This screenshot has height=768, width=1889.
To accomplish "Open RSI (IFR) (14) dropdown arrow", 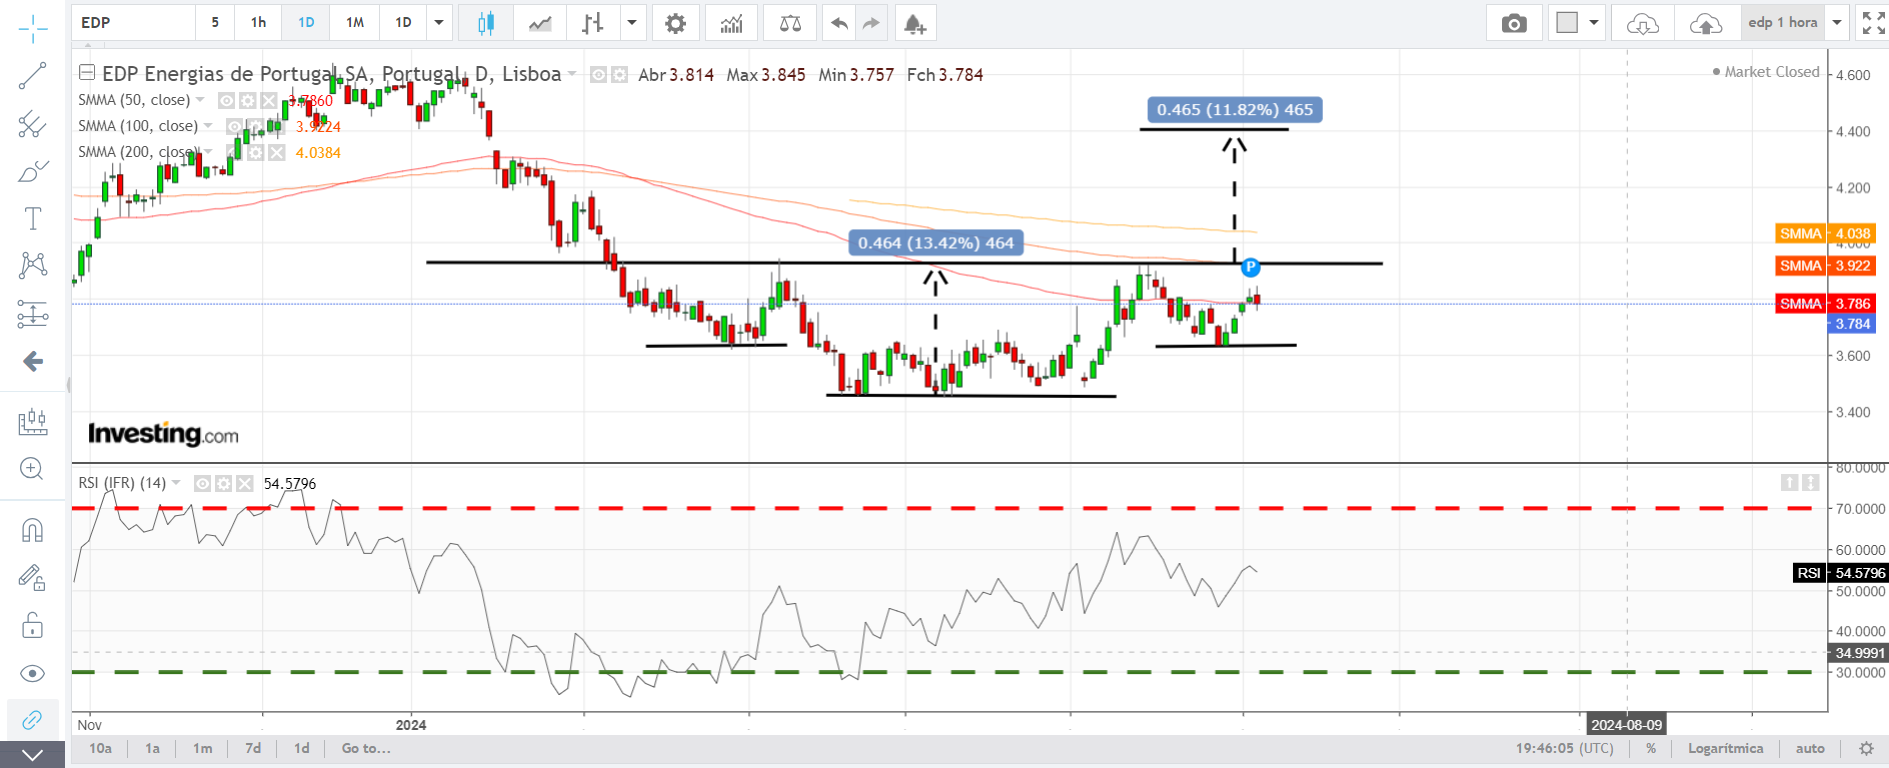I will tap(176, 483).
